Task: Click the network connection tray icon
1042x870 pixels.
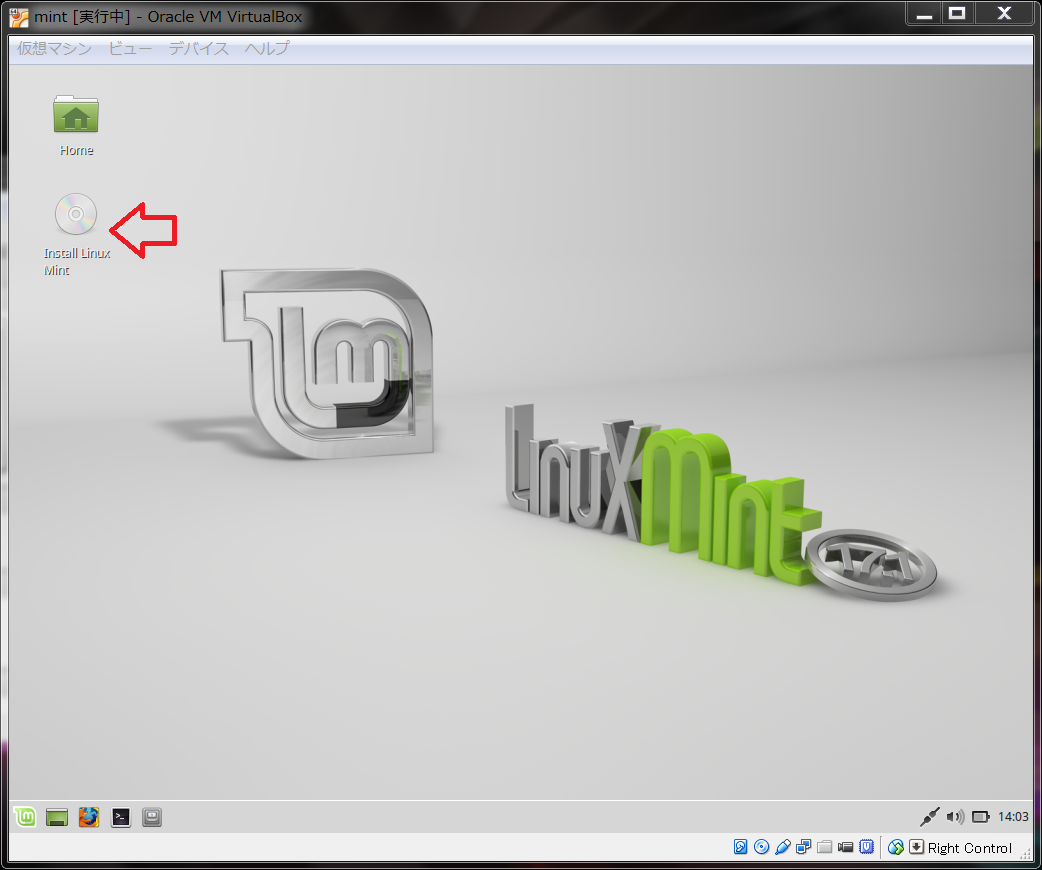Action: click(930, 817)
